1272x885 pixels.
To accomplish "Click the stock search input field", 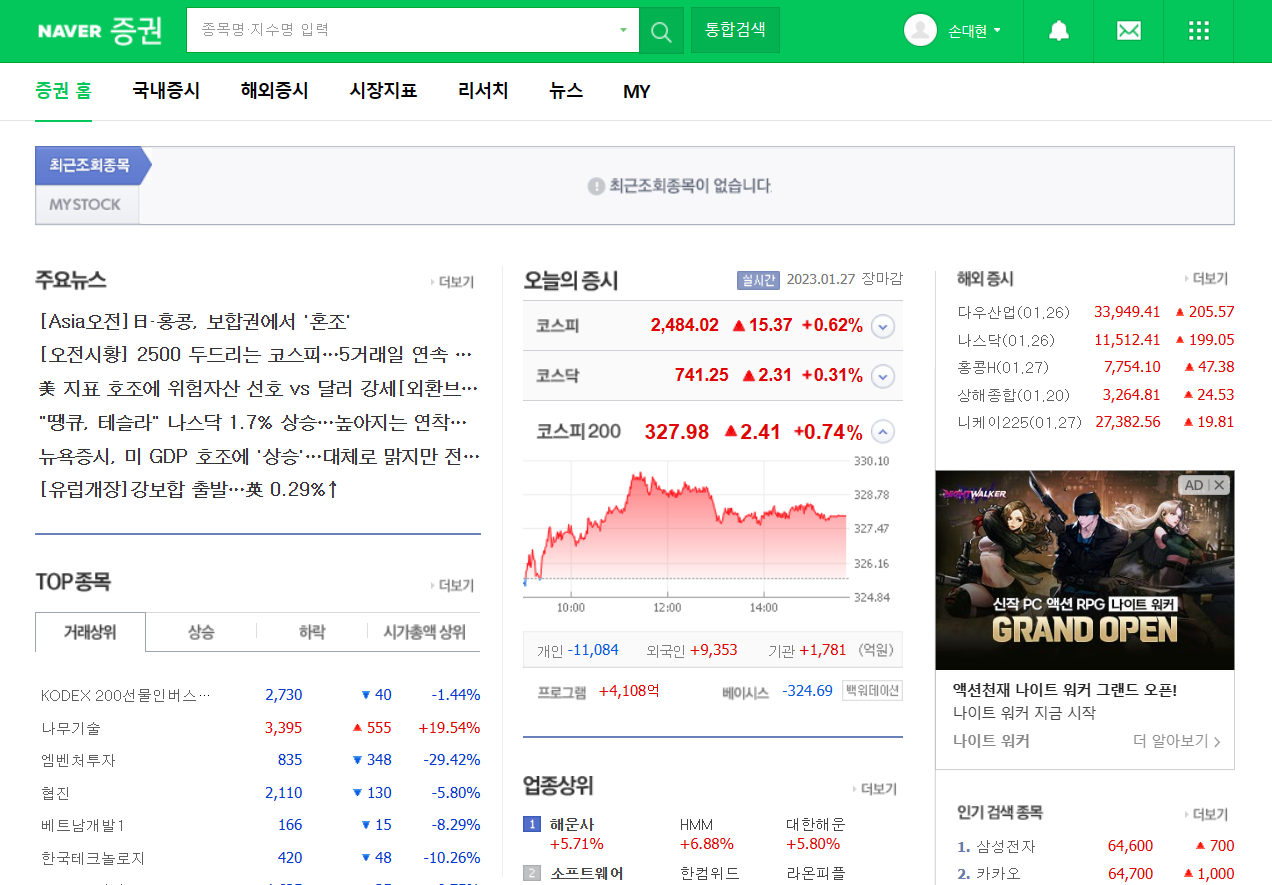I will pos(400,31).
